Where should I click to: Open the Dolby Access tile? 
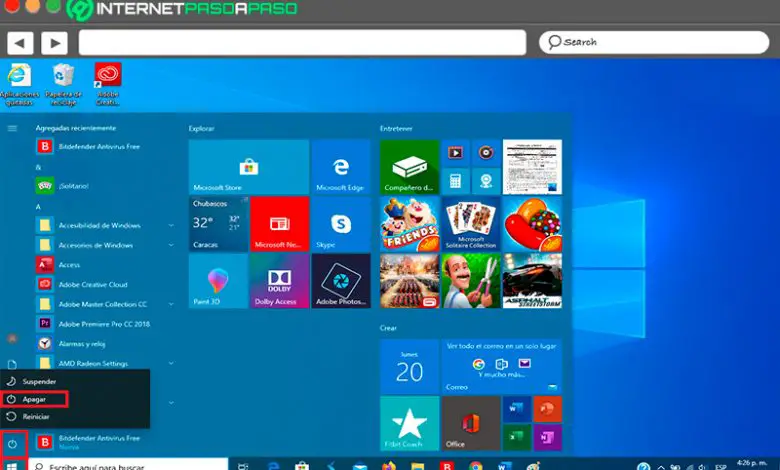point(280,281)
